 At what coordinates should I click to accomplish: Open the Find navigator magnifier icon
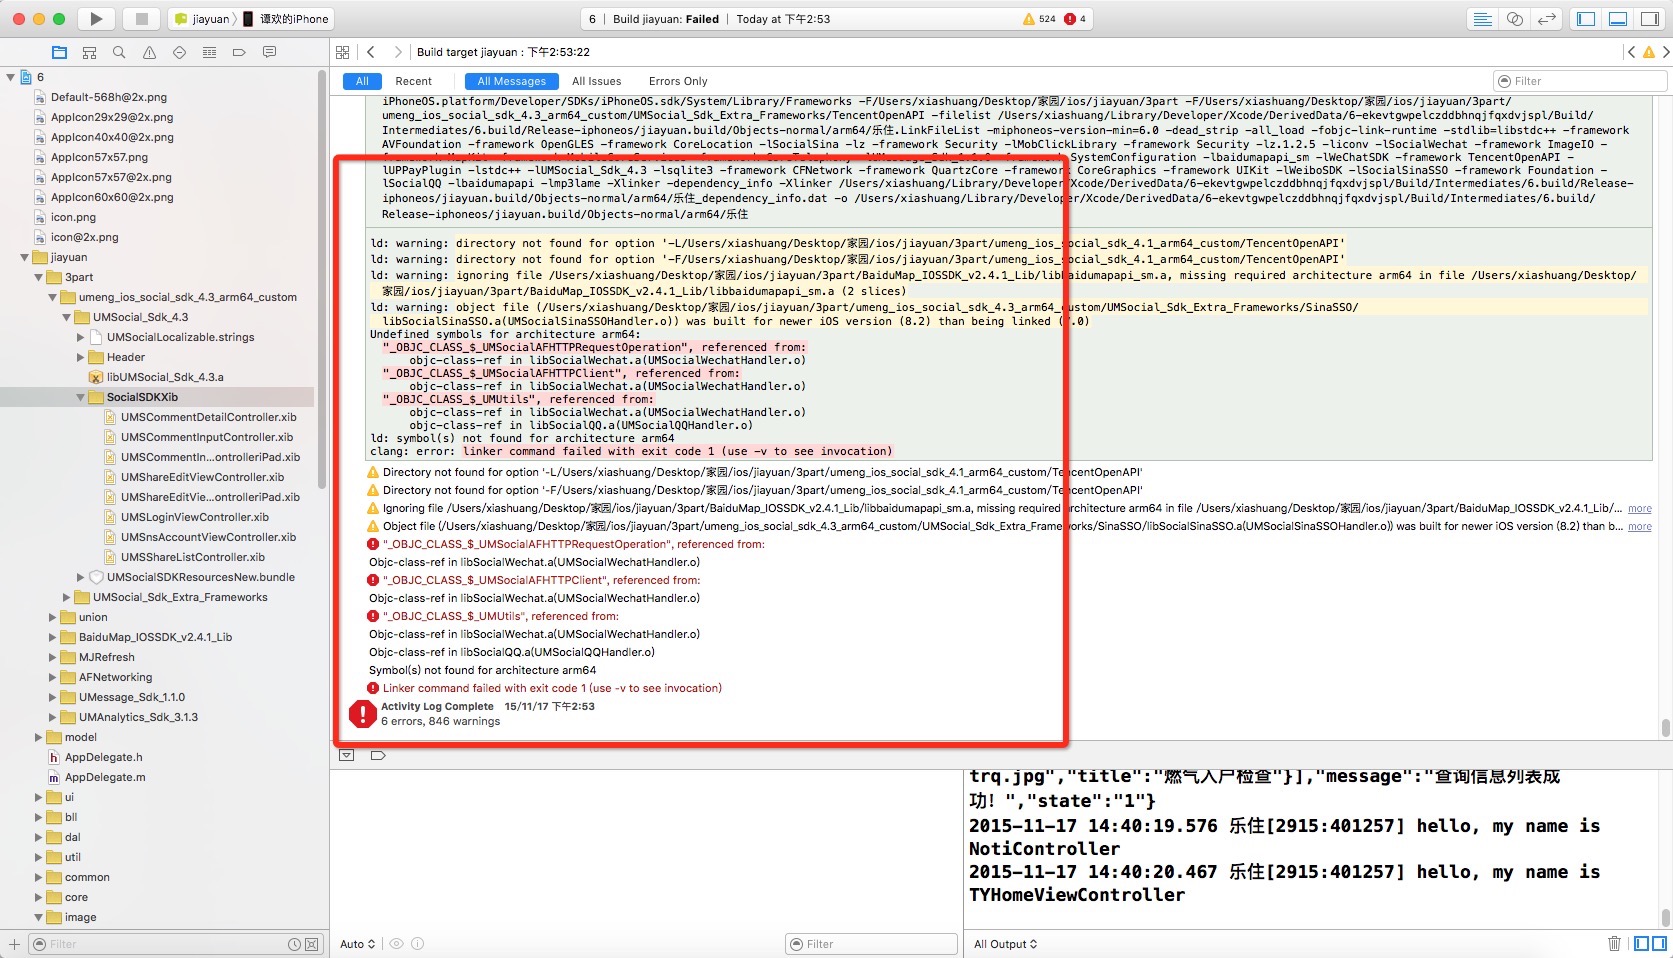119,52
